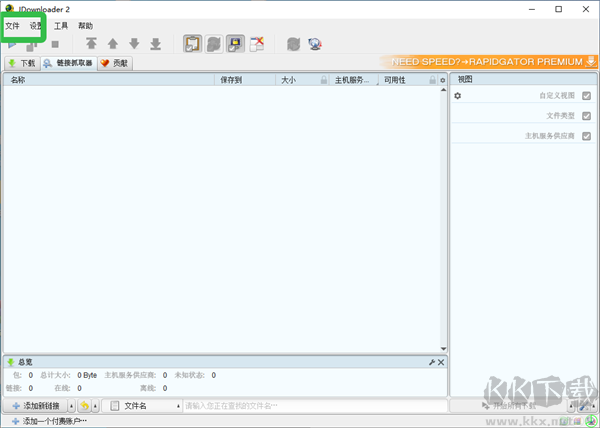Sort by the 名称 column header
Viewport: 600px width, 428px height.
click(x=109, y=80)
